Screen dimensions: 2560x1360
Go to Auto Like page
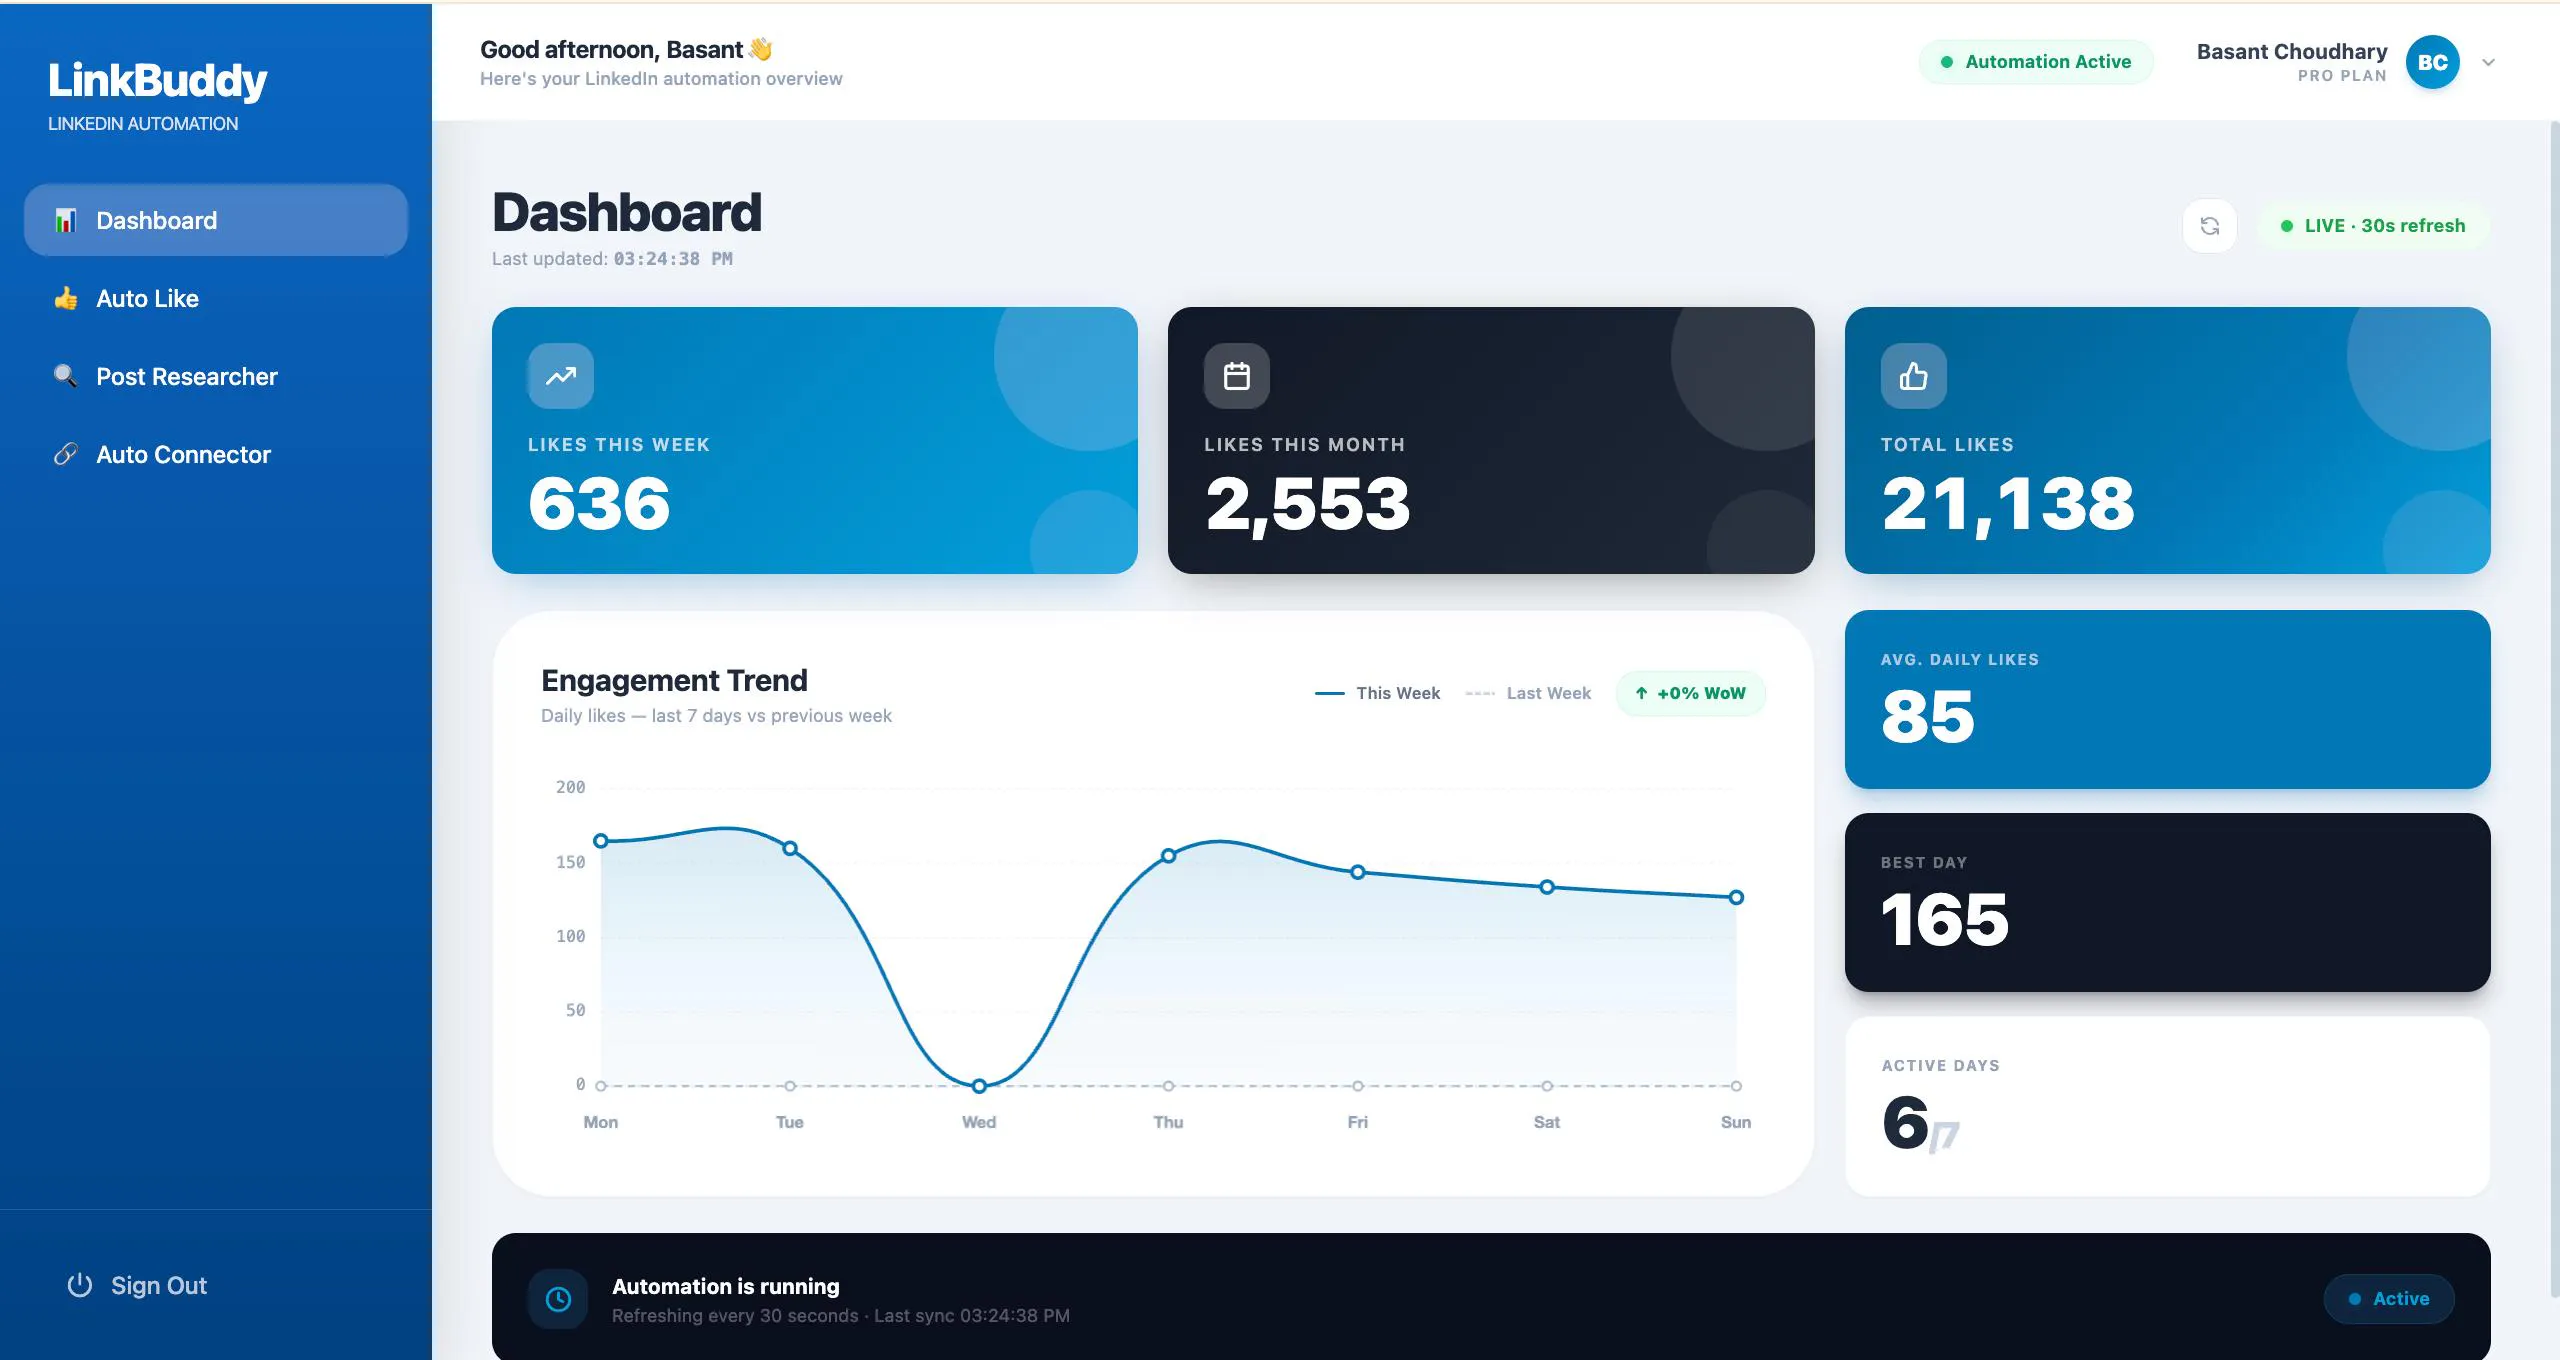point(216,298)
